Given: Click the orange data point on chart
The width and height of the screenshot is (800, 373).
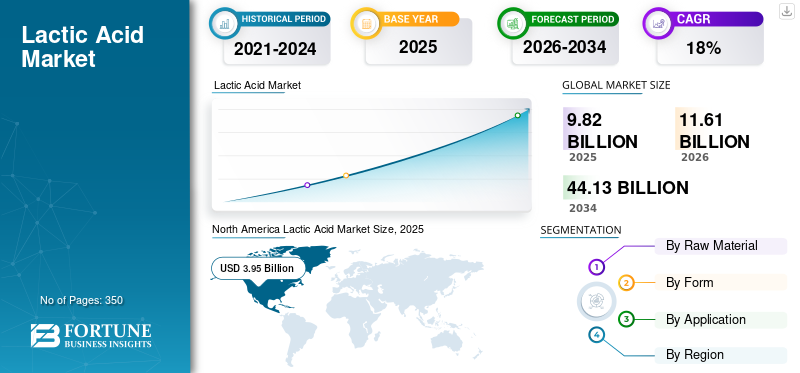Looking at the screenshot, I should [346, 175].
